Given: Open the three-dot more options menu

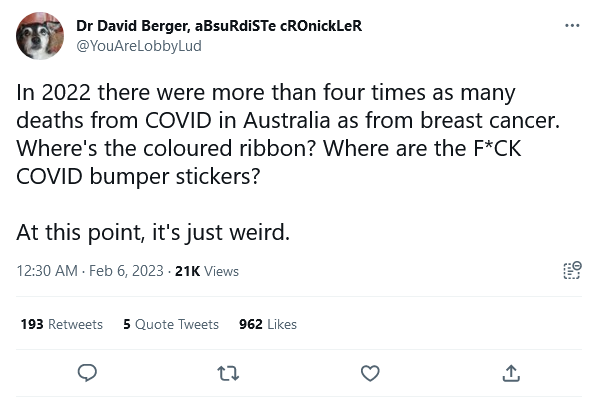Looking at the screenshot, I should (572, 26).
